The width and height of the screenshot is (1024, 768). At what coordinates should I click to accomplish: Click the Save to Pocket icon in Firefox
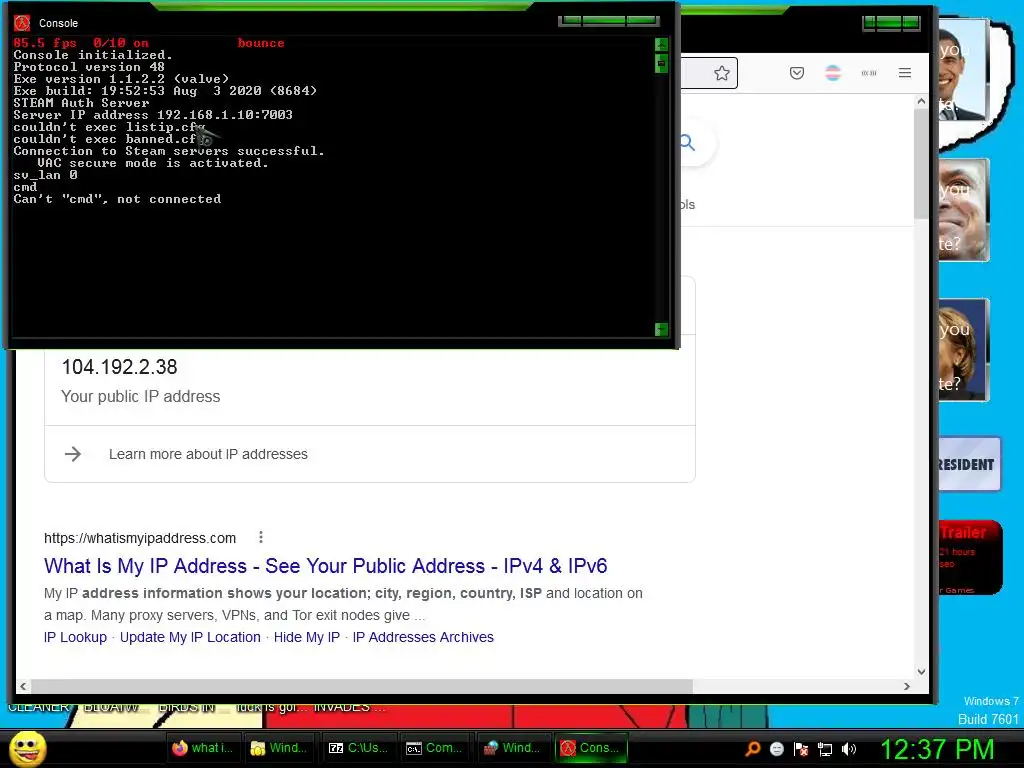797,73
